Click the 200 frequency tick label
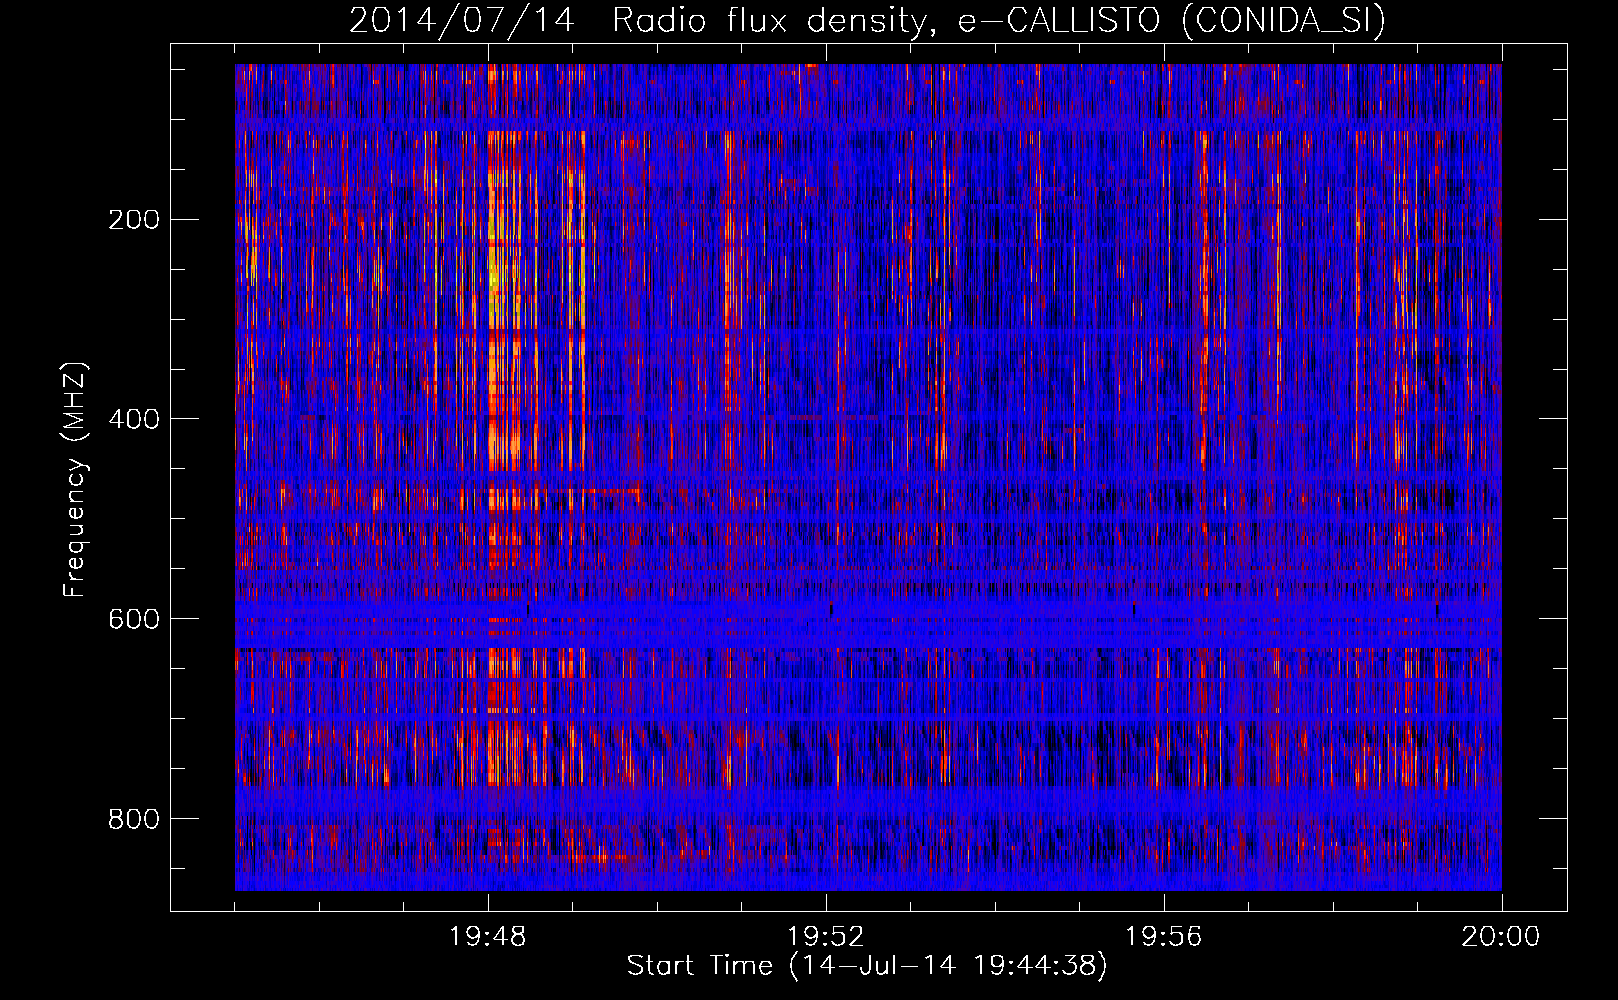The width and height of the screenshot is (1618, 1000). click(133, 220)
